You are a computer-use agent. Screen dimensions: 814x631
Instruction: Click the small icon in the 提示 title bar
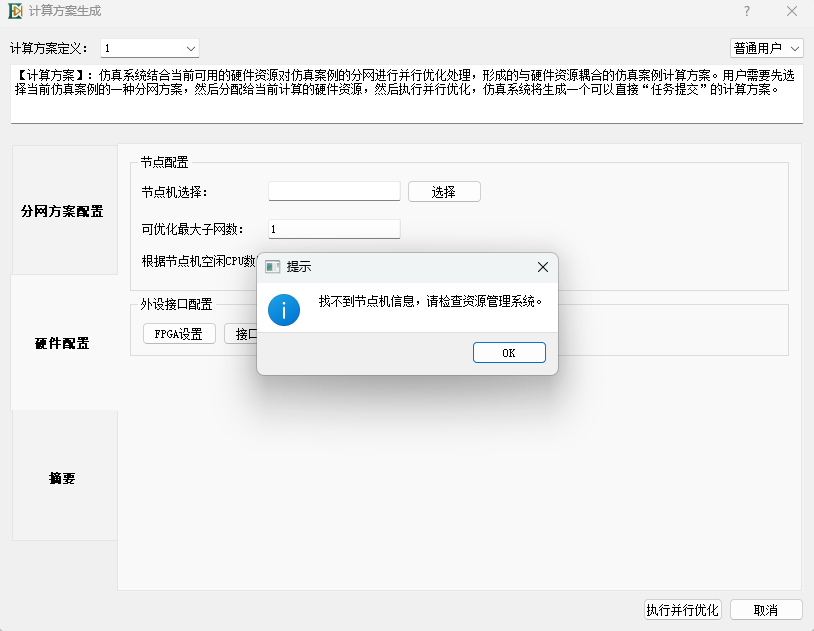(x=272, y=267)
